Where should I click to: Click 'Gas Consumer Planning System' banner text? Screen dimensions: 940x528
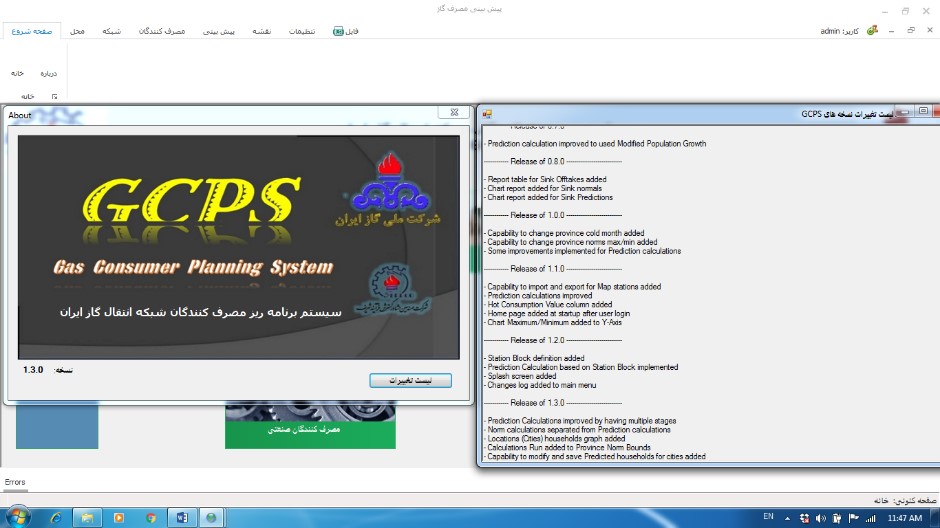193,267
